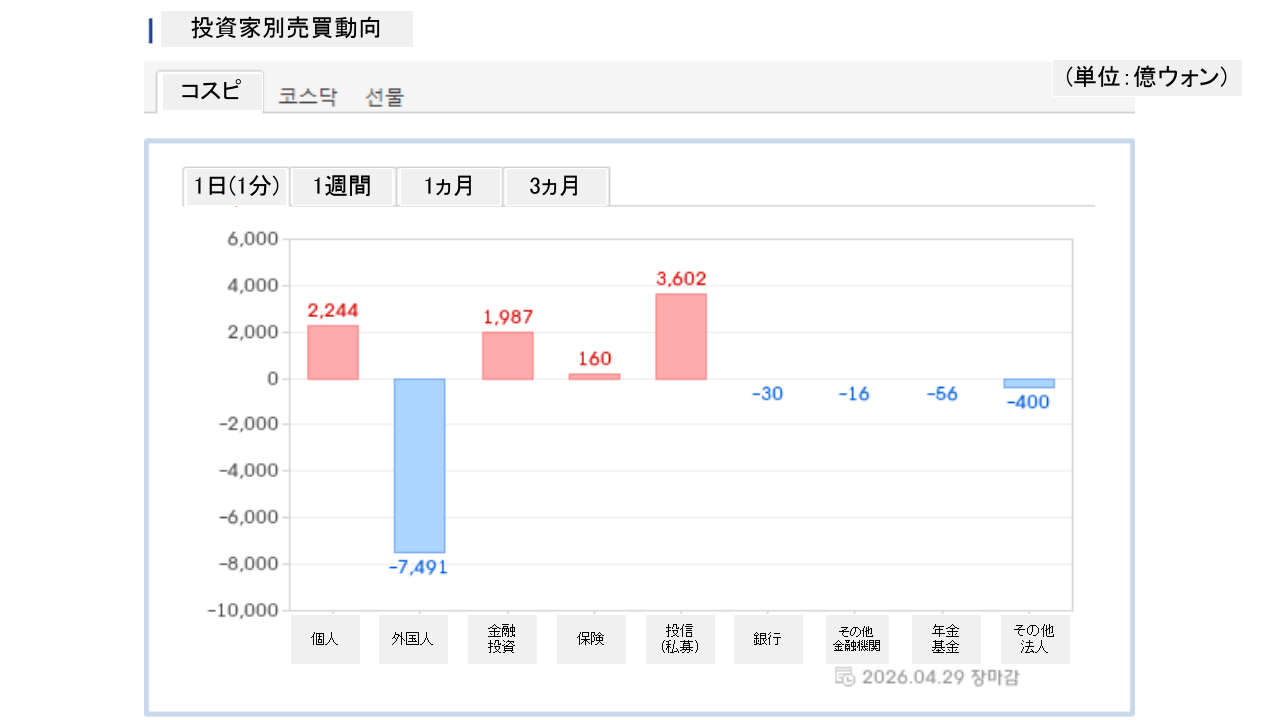Click the 保険 axis label
Image resolution: width=1280 pixels, height=720 pixels.
click(591, 640)
